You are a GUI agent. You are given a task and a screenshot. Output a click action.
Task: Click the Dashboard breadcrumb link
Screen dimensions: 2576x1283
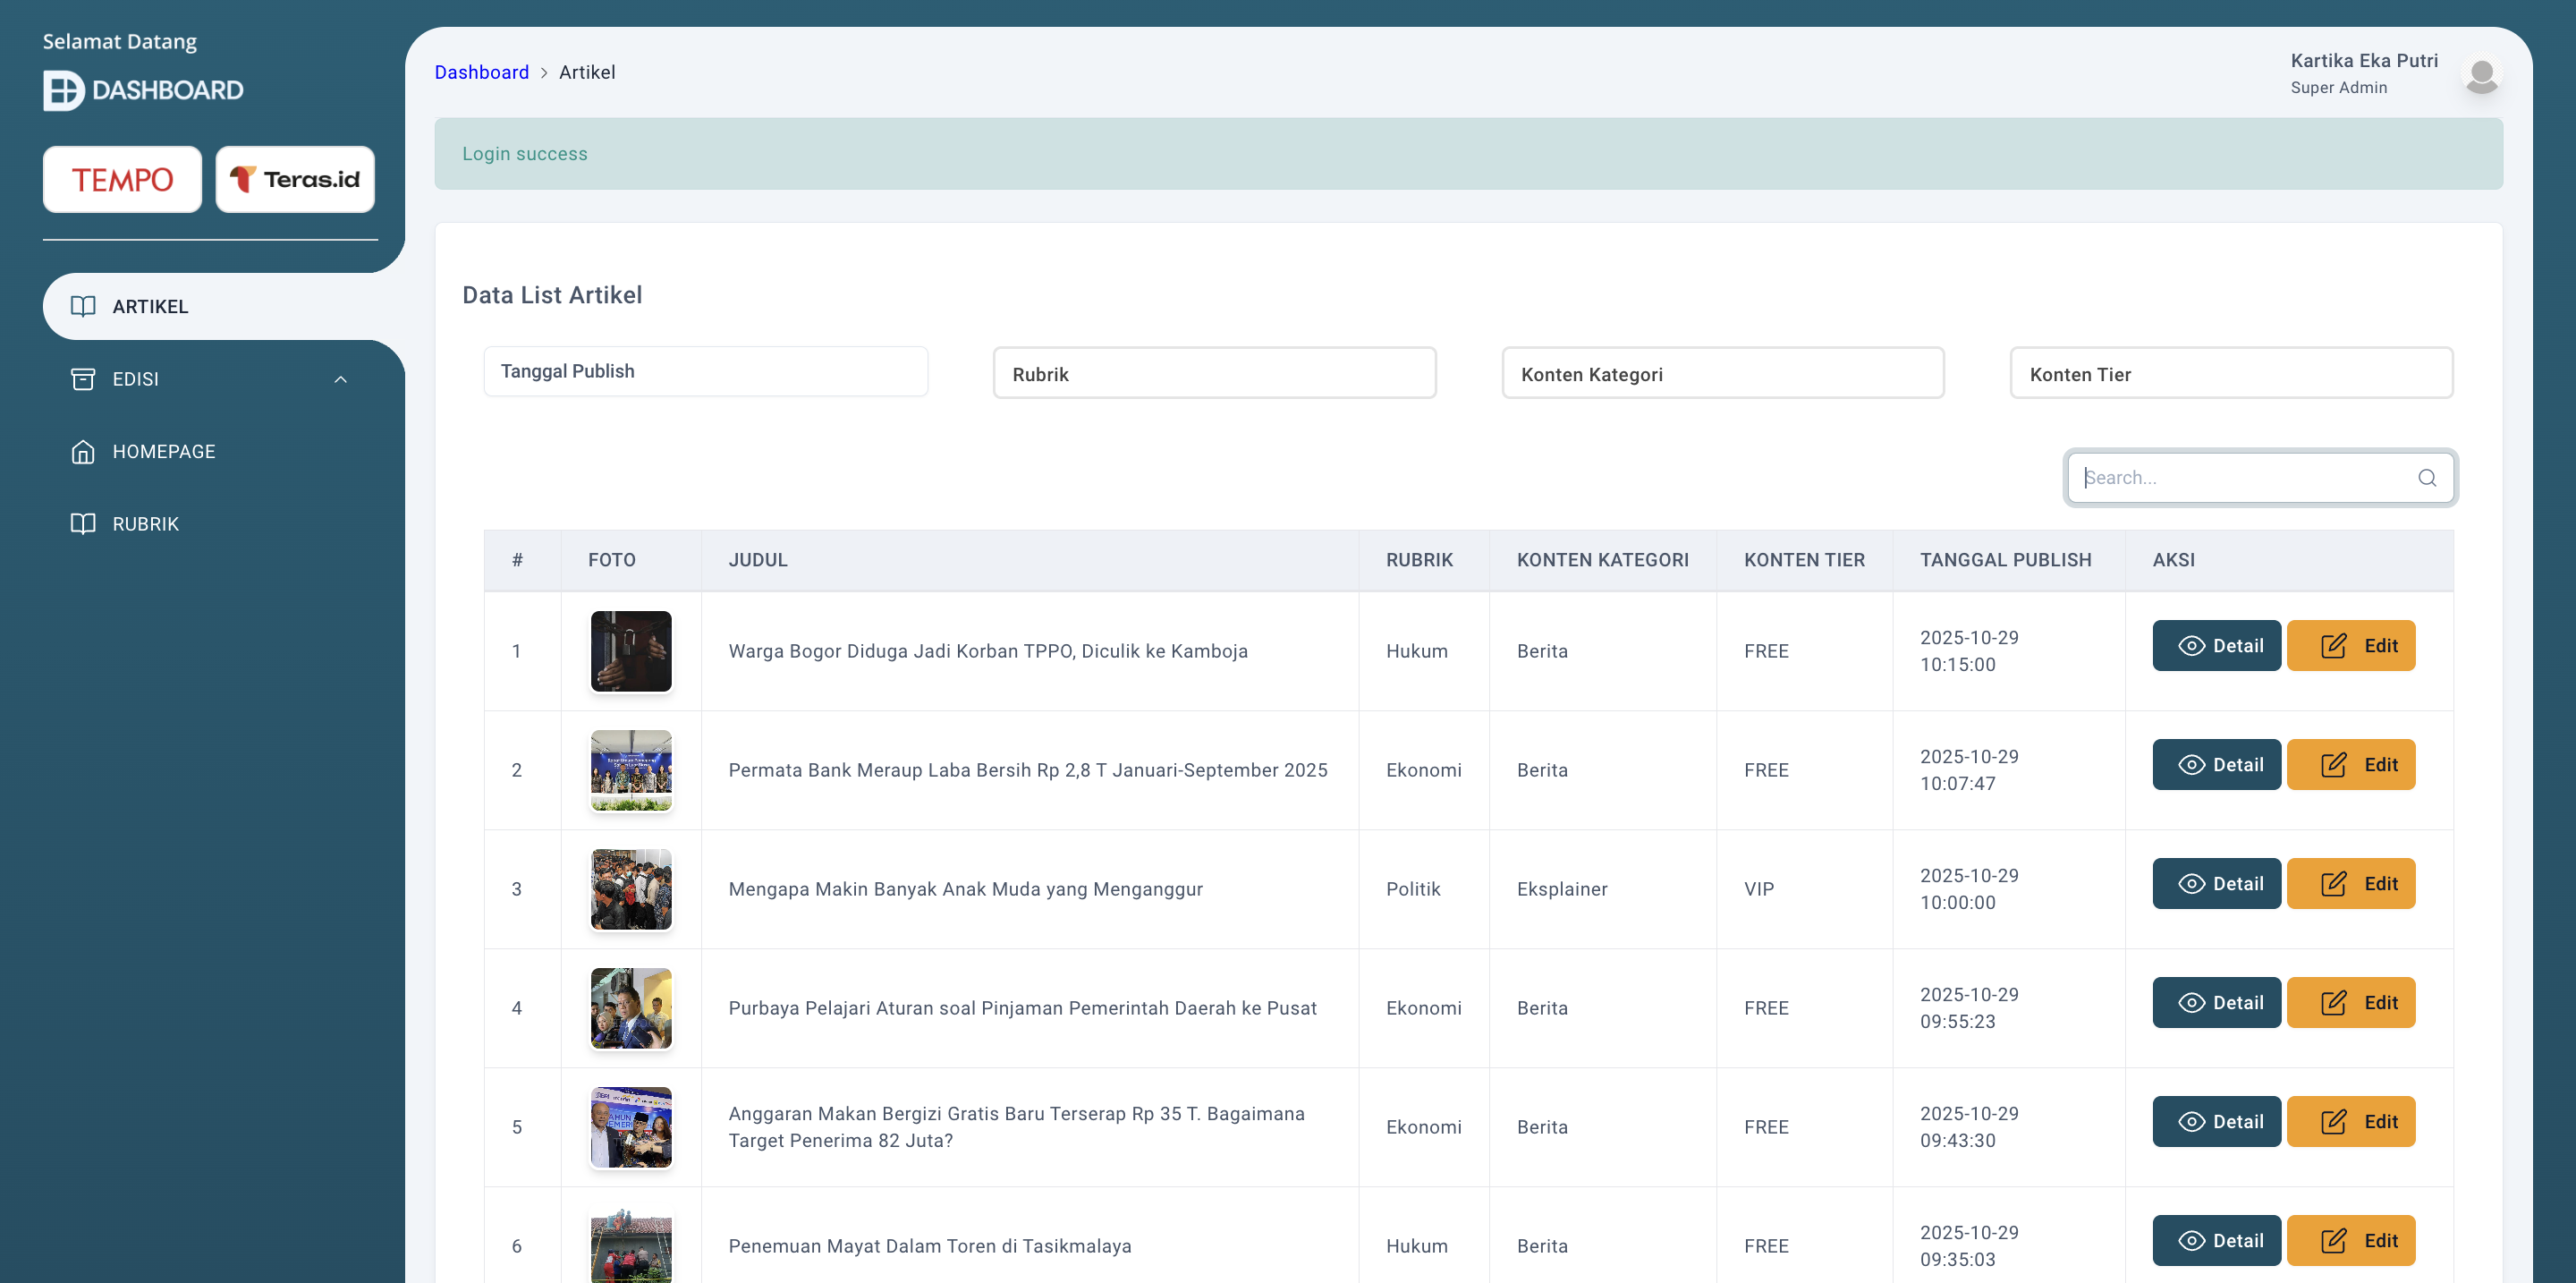[x=481, y=72]
